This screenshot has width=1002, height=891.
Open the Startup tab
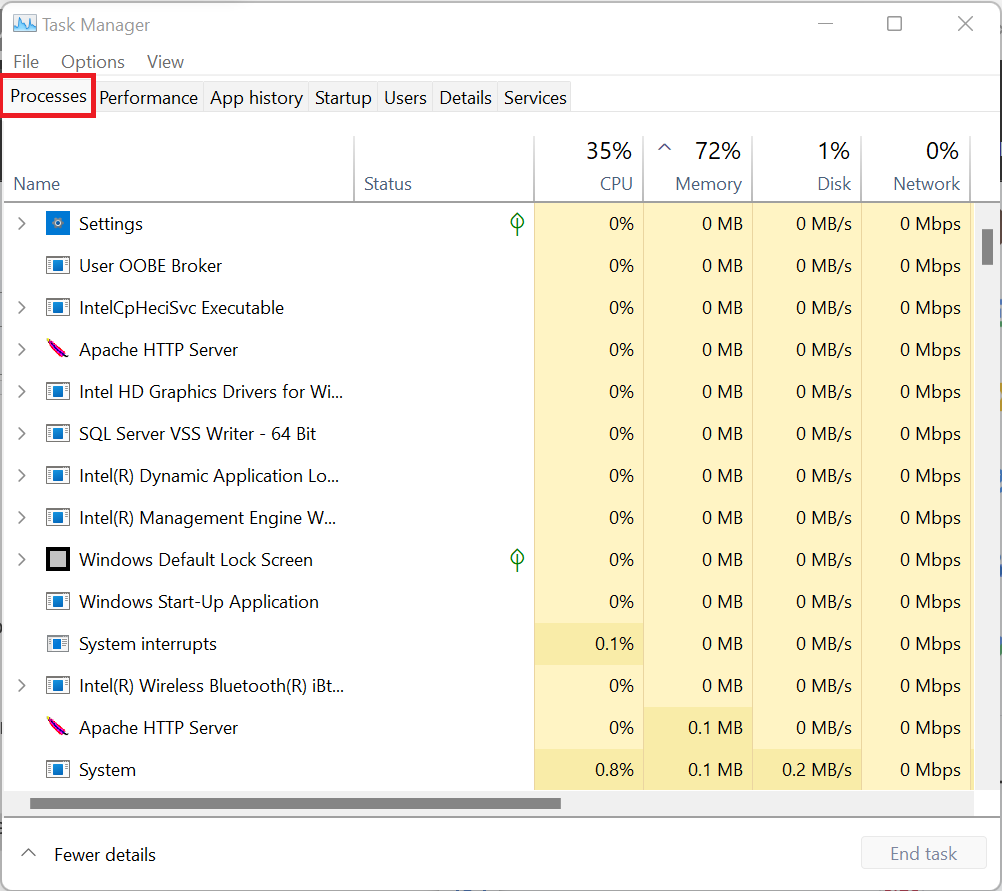coord(343,98)
